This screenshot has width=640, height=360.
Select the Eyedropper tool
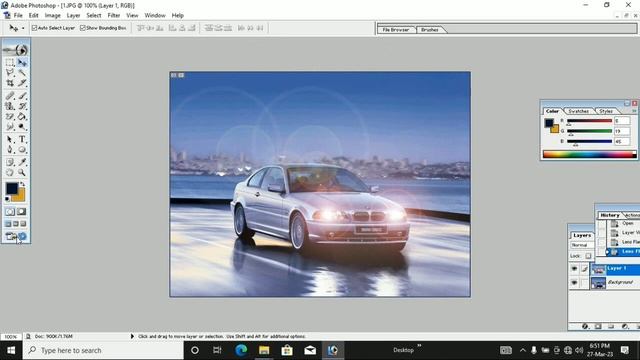(22, 162)
